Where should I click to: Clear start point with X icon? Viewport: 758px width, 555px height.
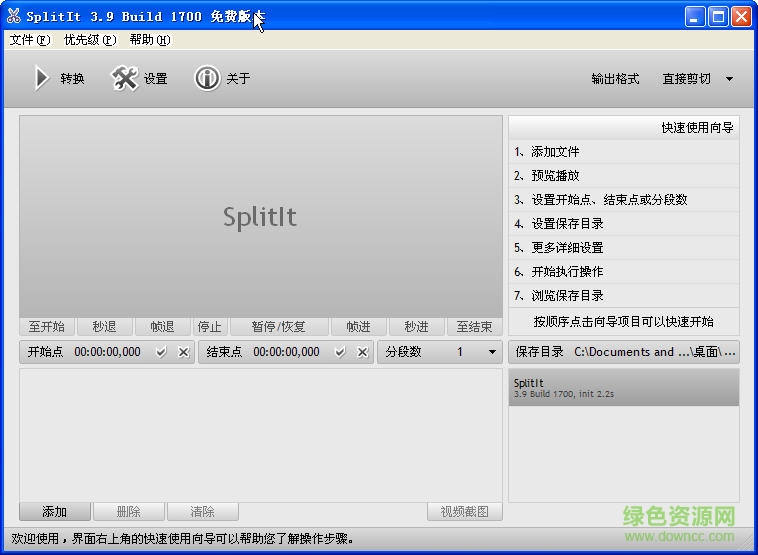(183, 352)
